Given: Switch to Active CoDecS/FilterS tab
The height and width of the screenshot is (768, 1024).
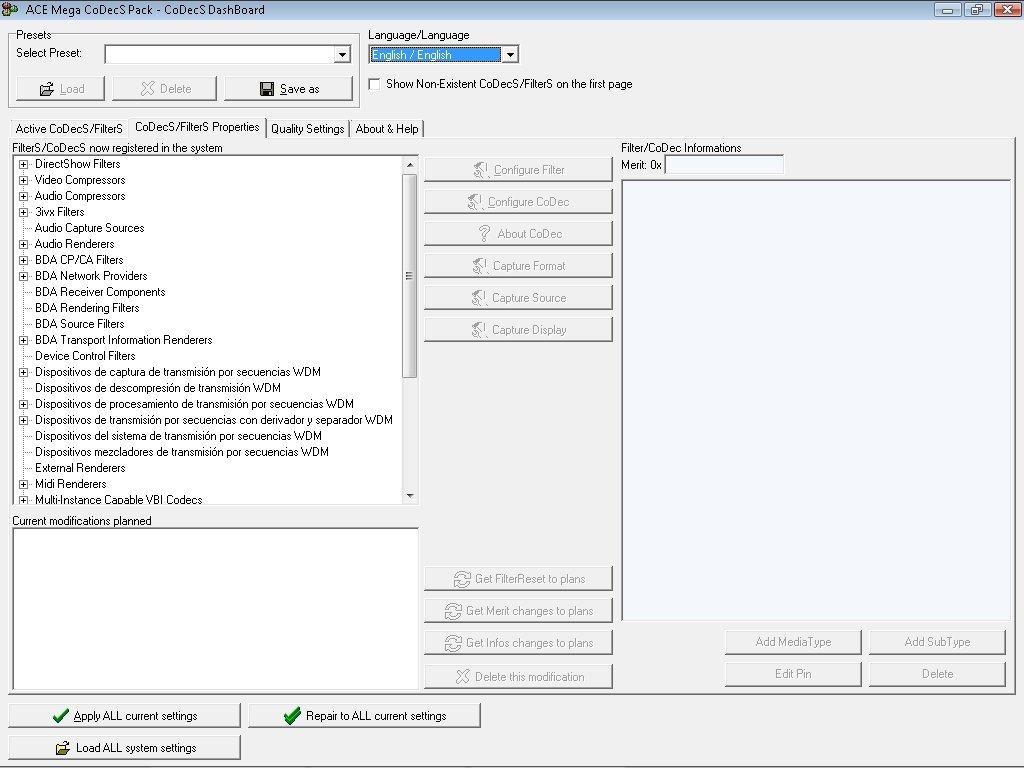Looking at the screenshot, I should 69,129.
